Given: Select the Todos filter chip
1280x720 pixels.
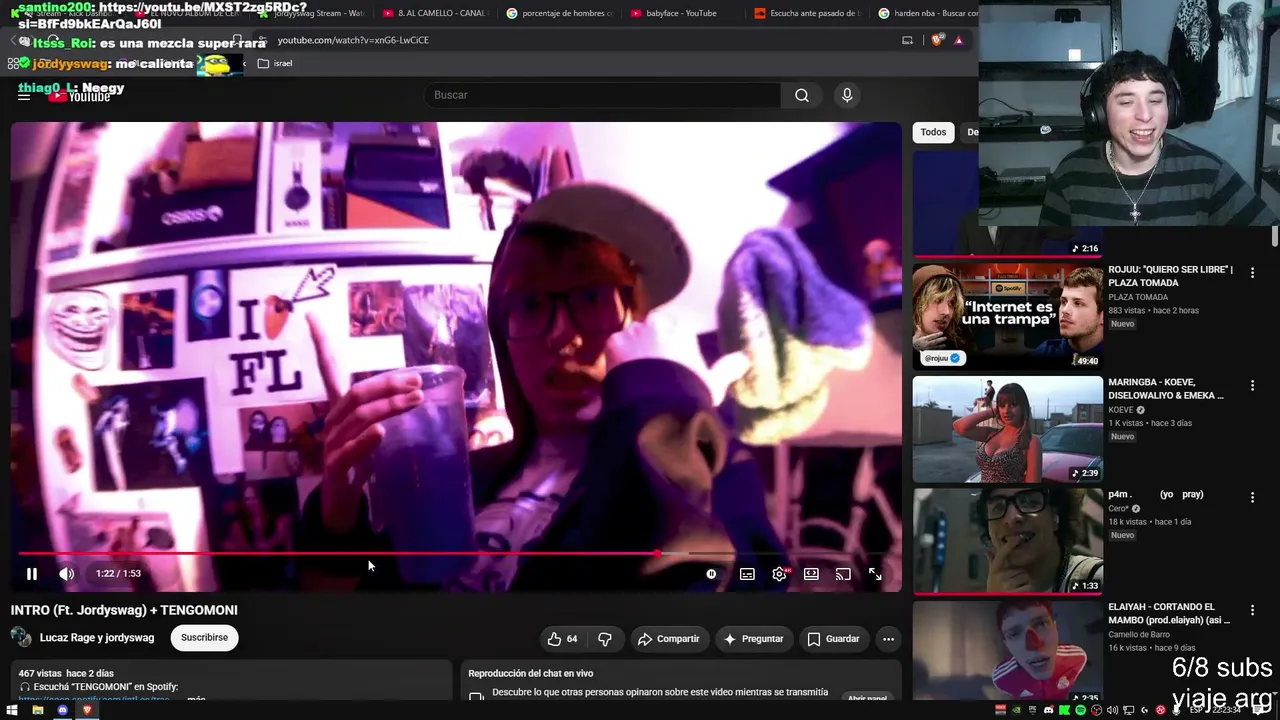Looking at the screenshot, I should 933,132.
